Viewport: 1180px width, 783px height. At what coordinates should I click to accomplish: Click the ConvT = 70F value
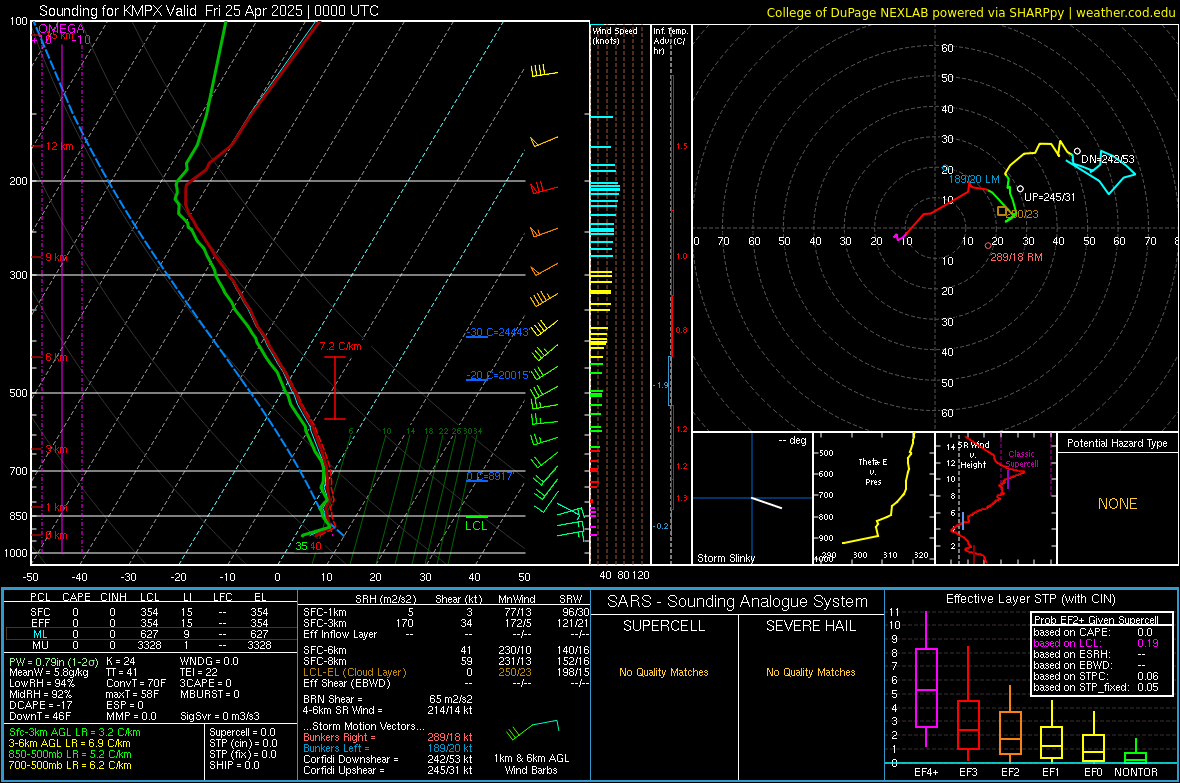pyautogui.click(x=136, y=683)
